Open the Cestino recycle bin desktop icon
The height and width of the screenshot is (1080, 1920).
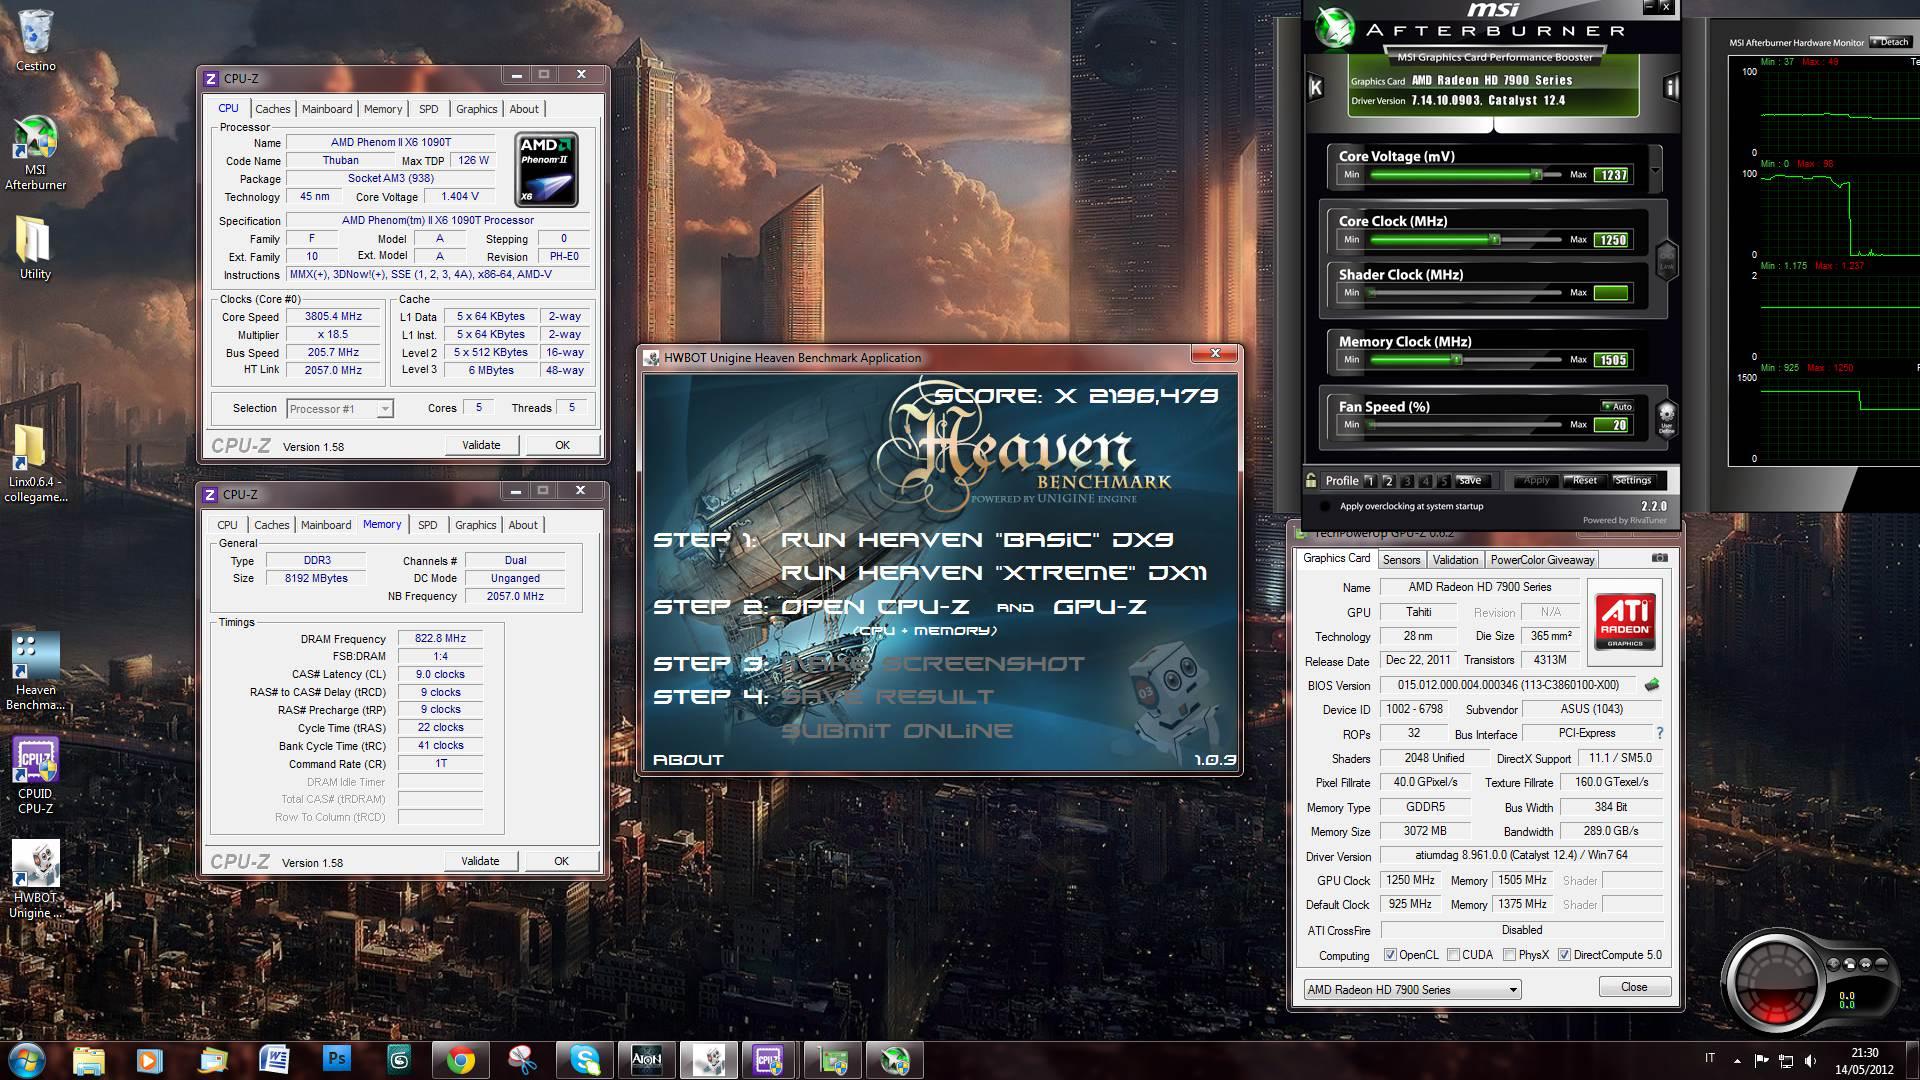(36, 40)
